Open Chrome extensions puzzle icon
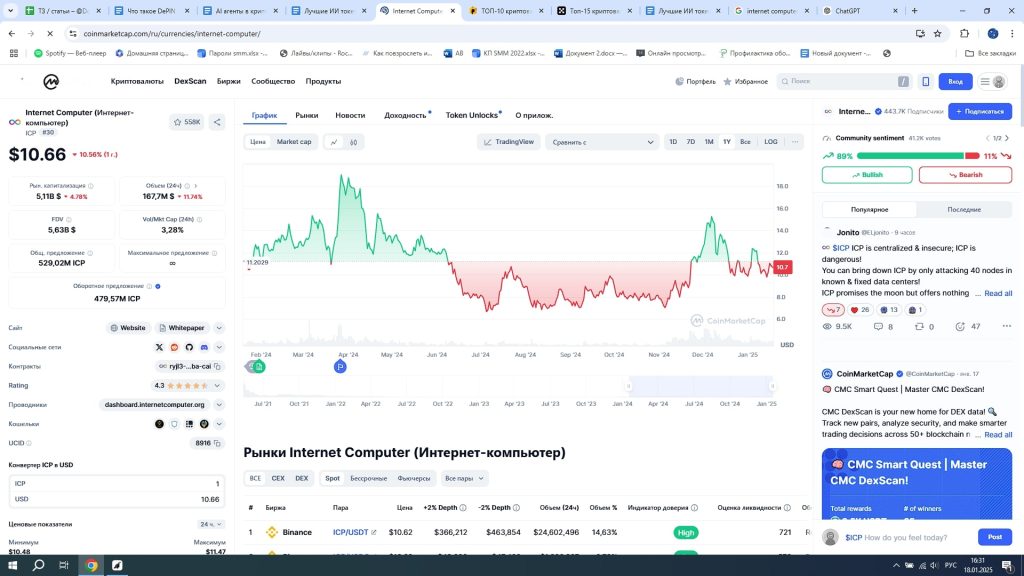Screen dimensions: 1024x576 tap(965, 33)
